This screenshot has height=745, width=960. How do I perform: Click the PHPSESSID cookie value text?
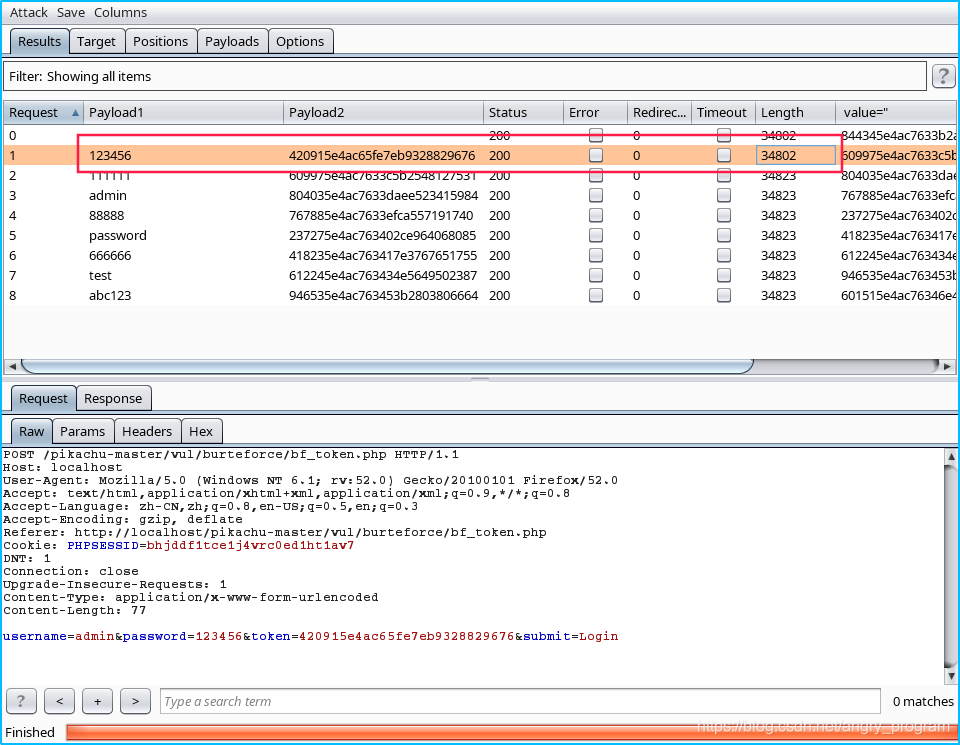[250, 545]
